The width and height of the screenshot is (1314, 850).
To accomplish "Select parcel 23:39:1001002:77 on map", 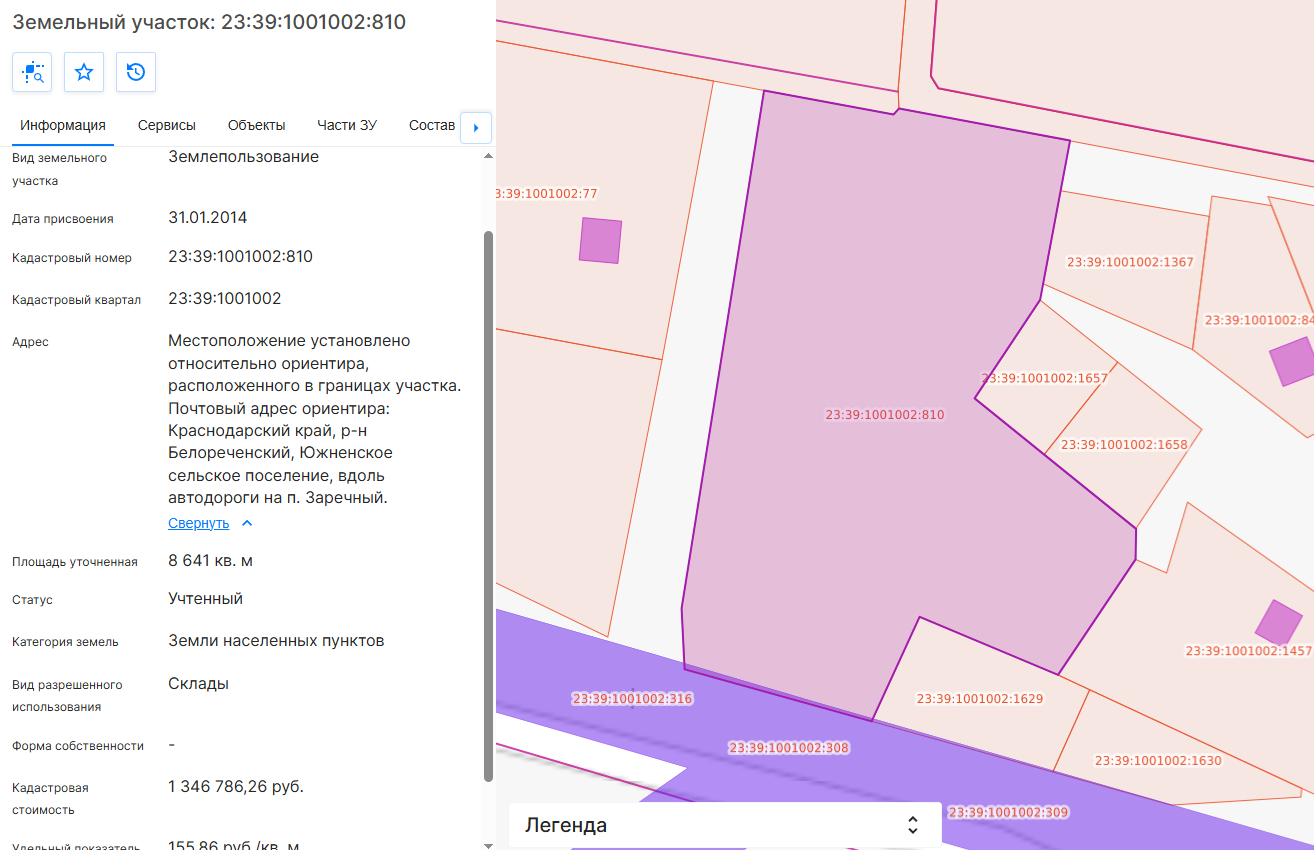I will [x=547, y=193].
